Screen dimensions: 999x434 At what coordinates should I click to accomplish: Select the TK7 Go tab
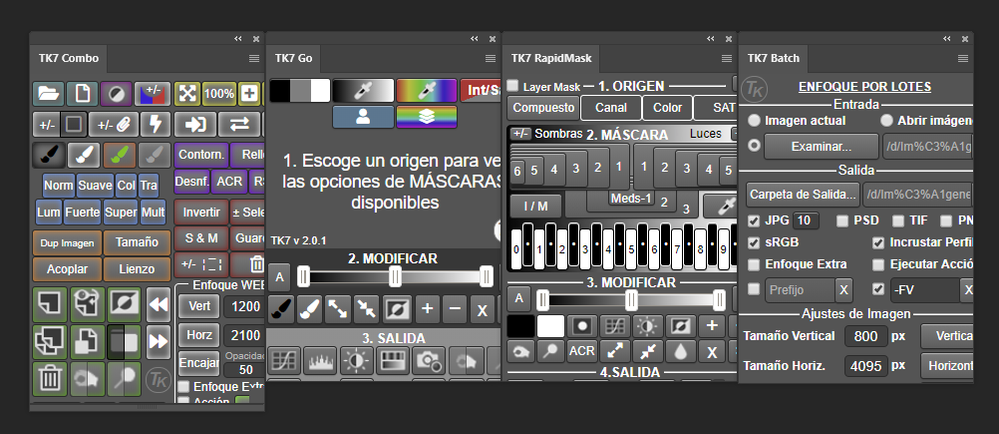click(x=294, y=59)
